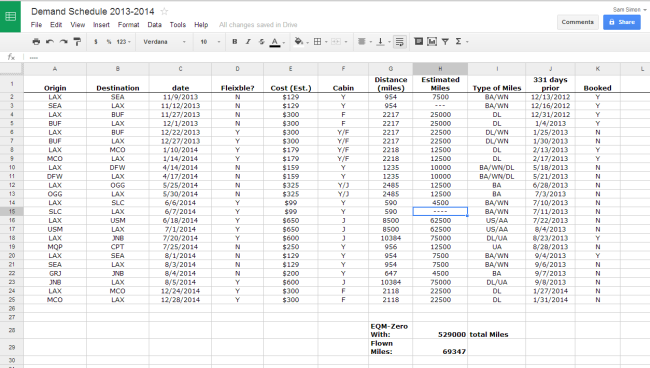The height and width of the screenshot is (368, 650).
Task: Open the Tools menu
Action: (177, 25)
